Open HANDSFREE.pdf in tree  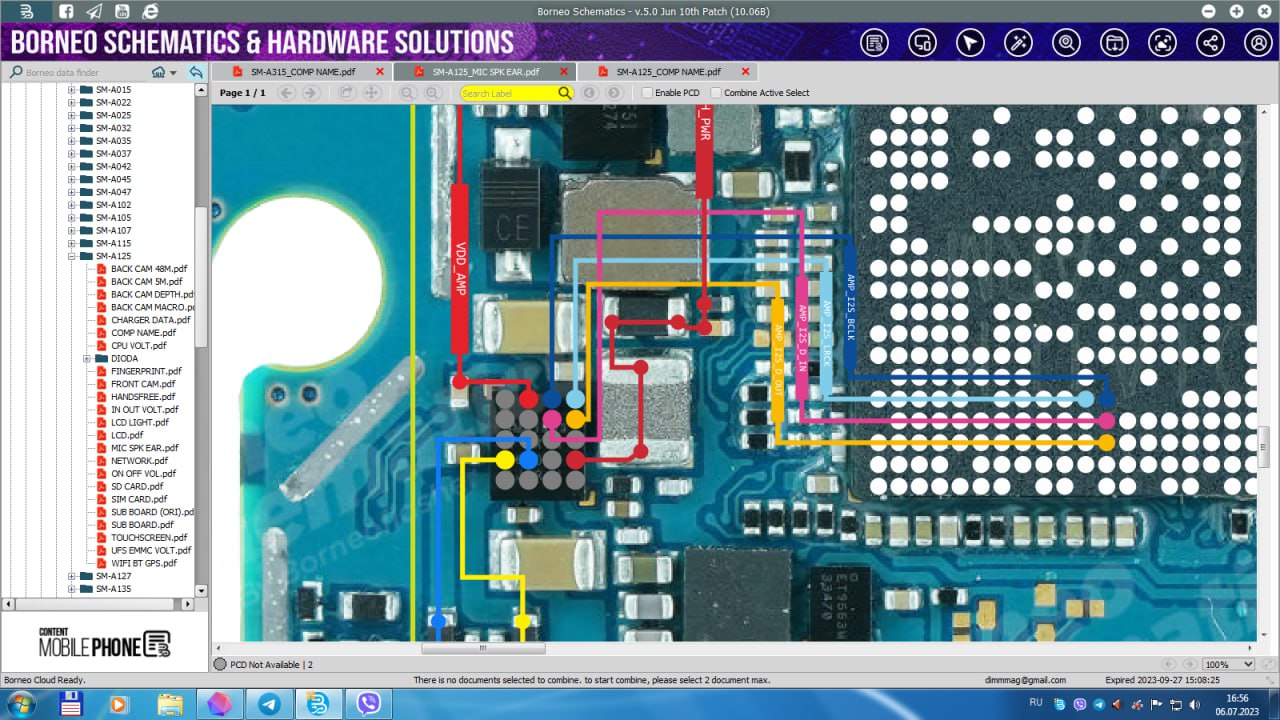click(144, 397)
